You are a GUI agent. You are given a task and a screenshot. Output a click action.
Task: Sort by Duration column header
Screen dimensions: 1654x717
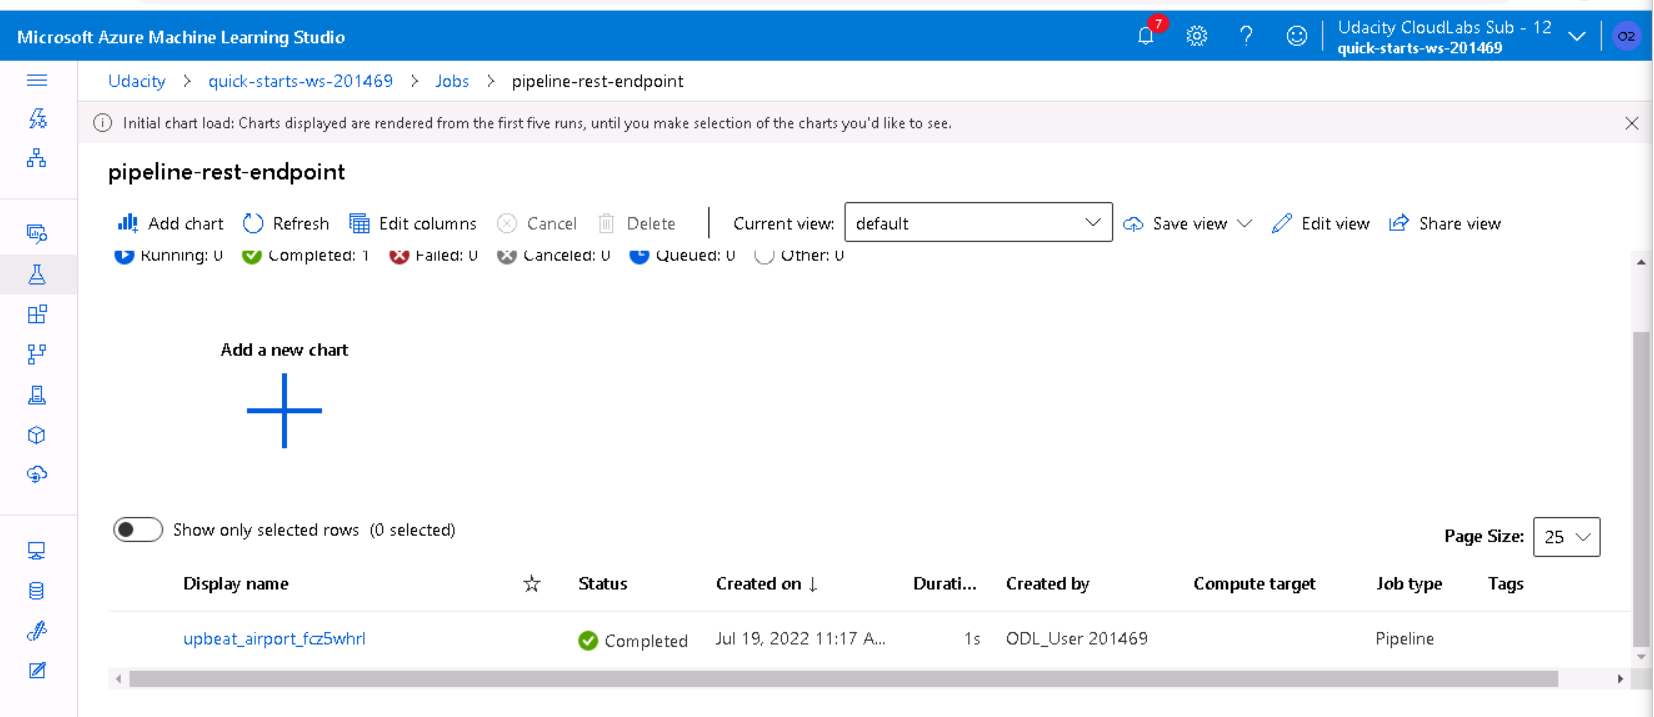click(x=944, y=583)
